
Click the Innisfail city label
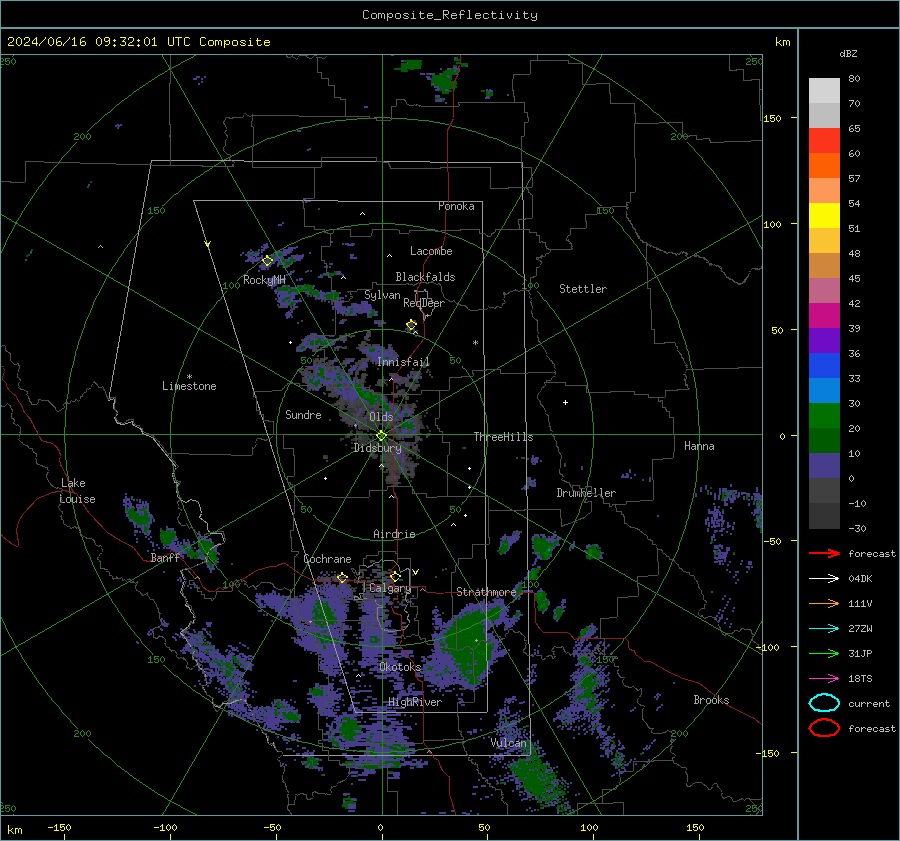(x=403, y=362)
